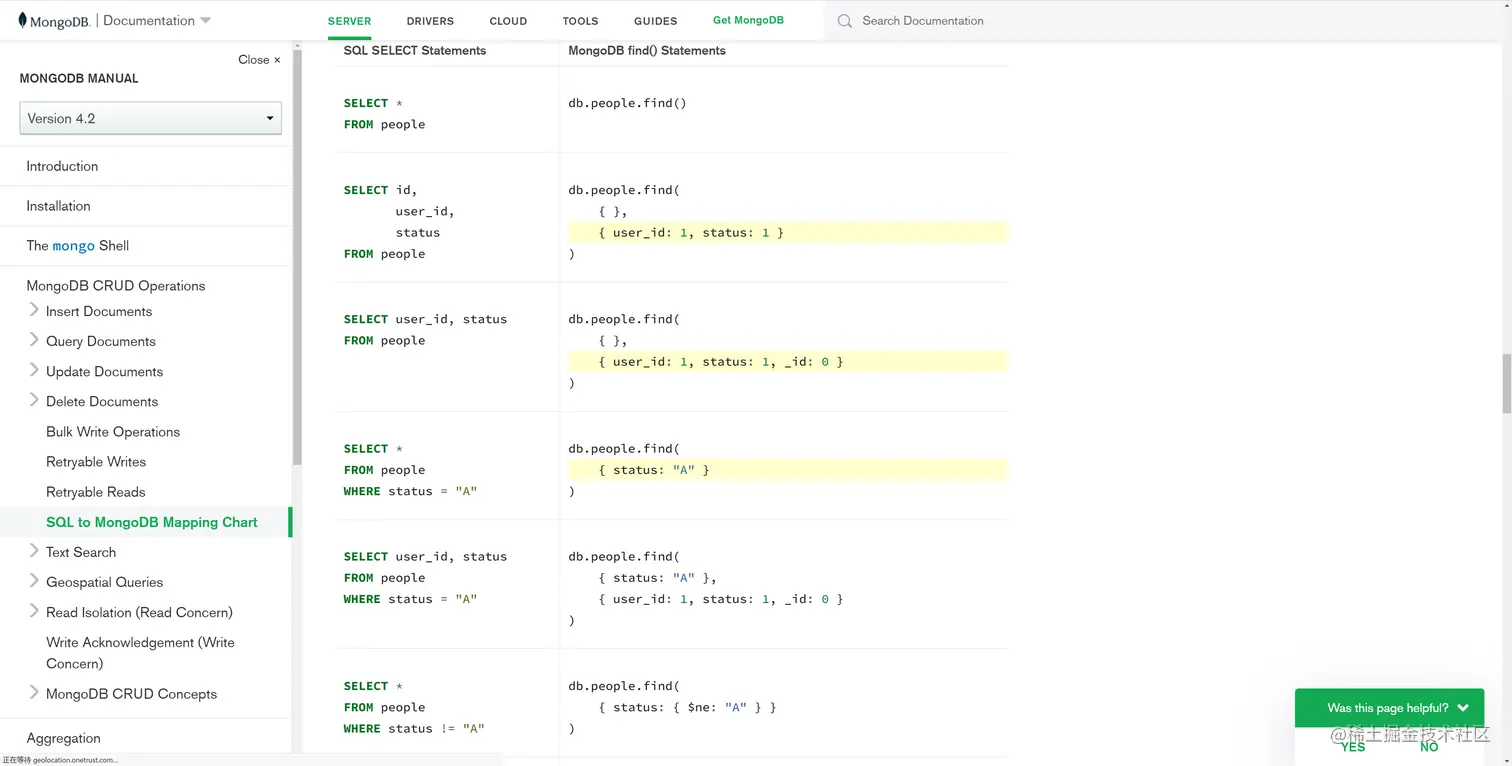
Task: Click the page vertical scrollbar thumb
Action: pos(1506,383)
